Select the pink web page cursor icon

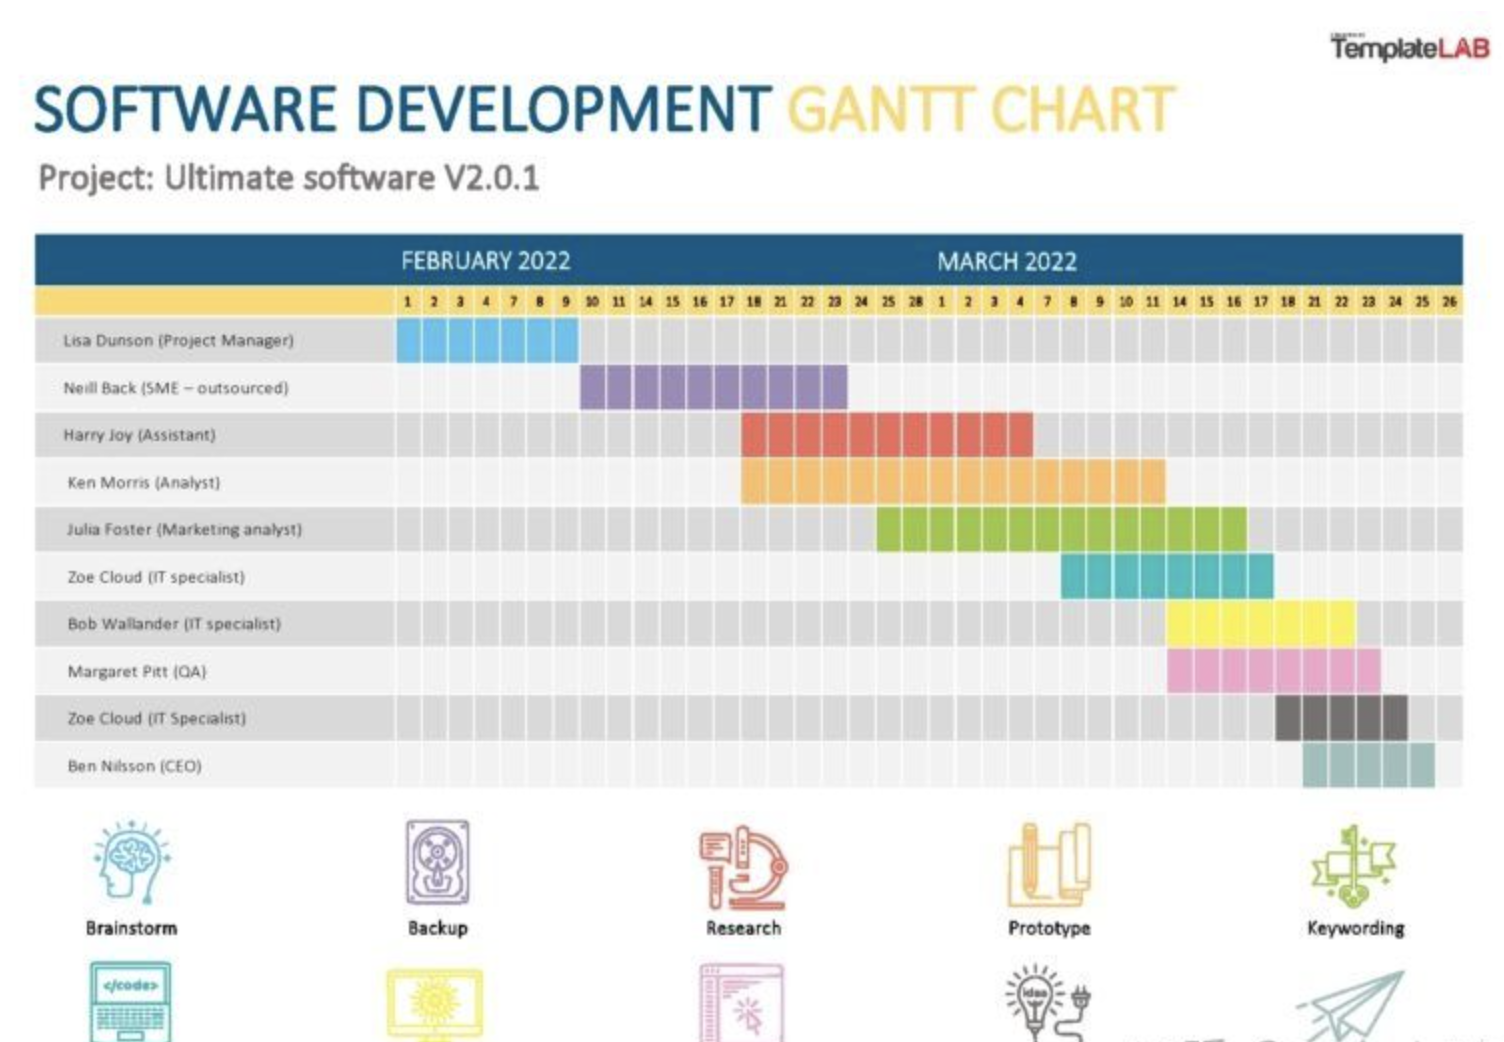741,1003
